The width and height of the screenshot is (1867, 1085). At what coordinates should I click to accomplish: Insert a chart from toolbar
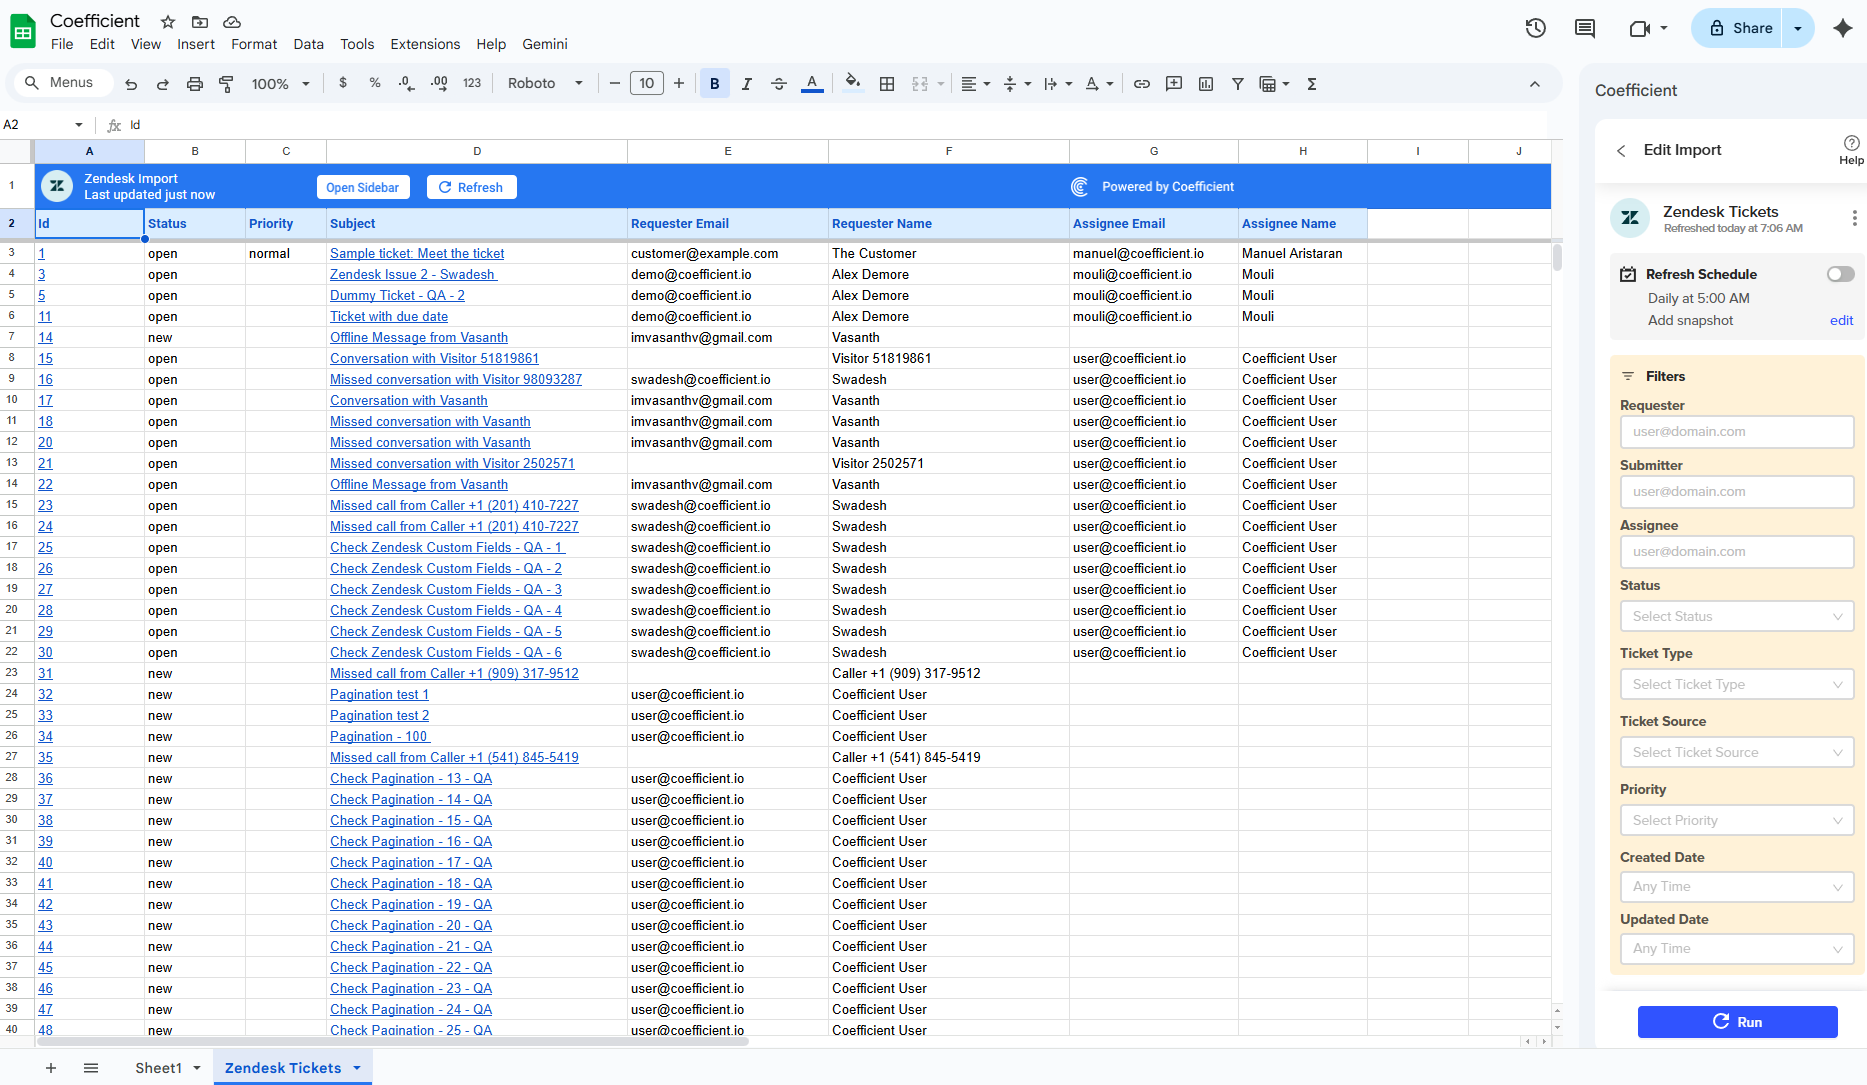point(1206,84)
